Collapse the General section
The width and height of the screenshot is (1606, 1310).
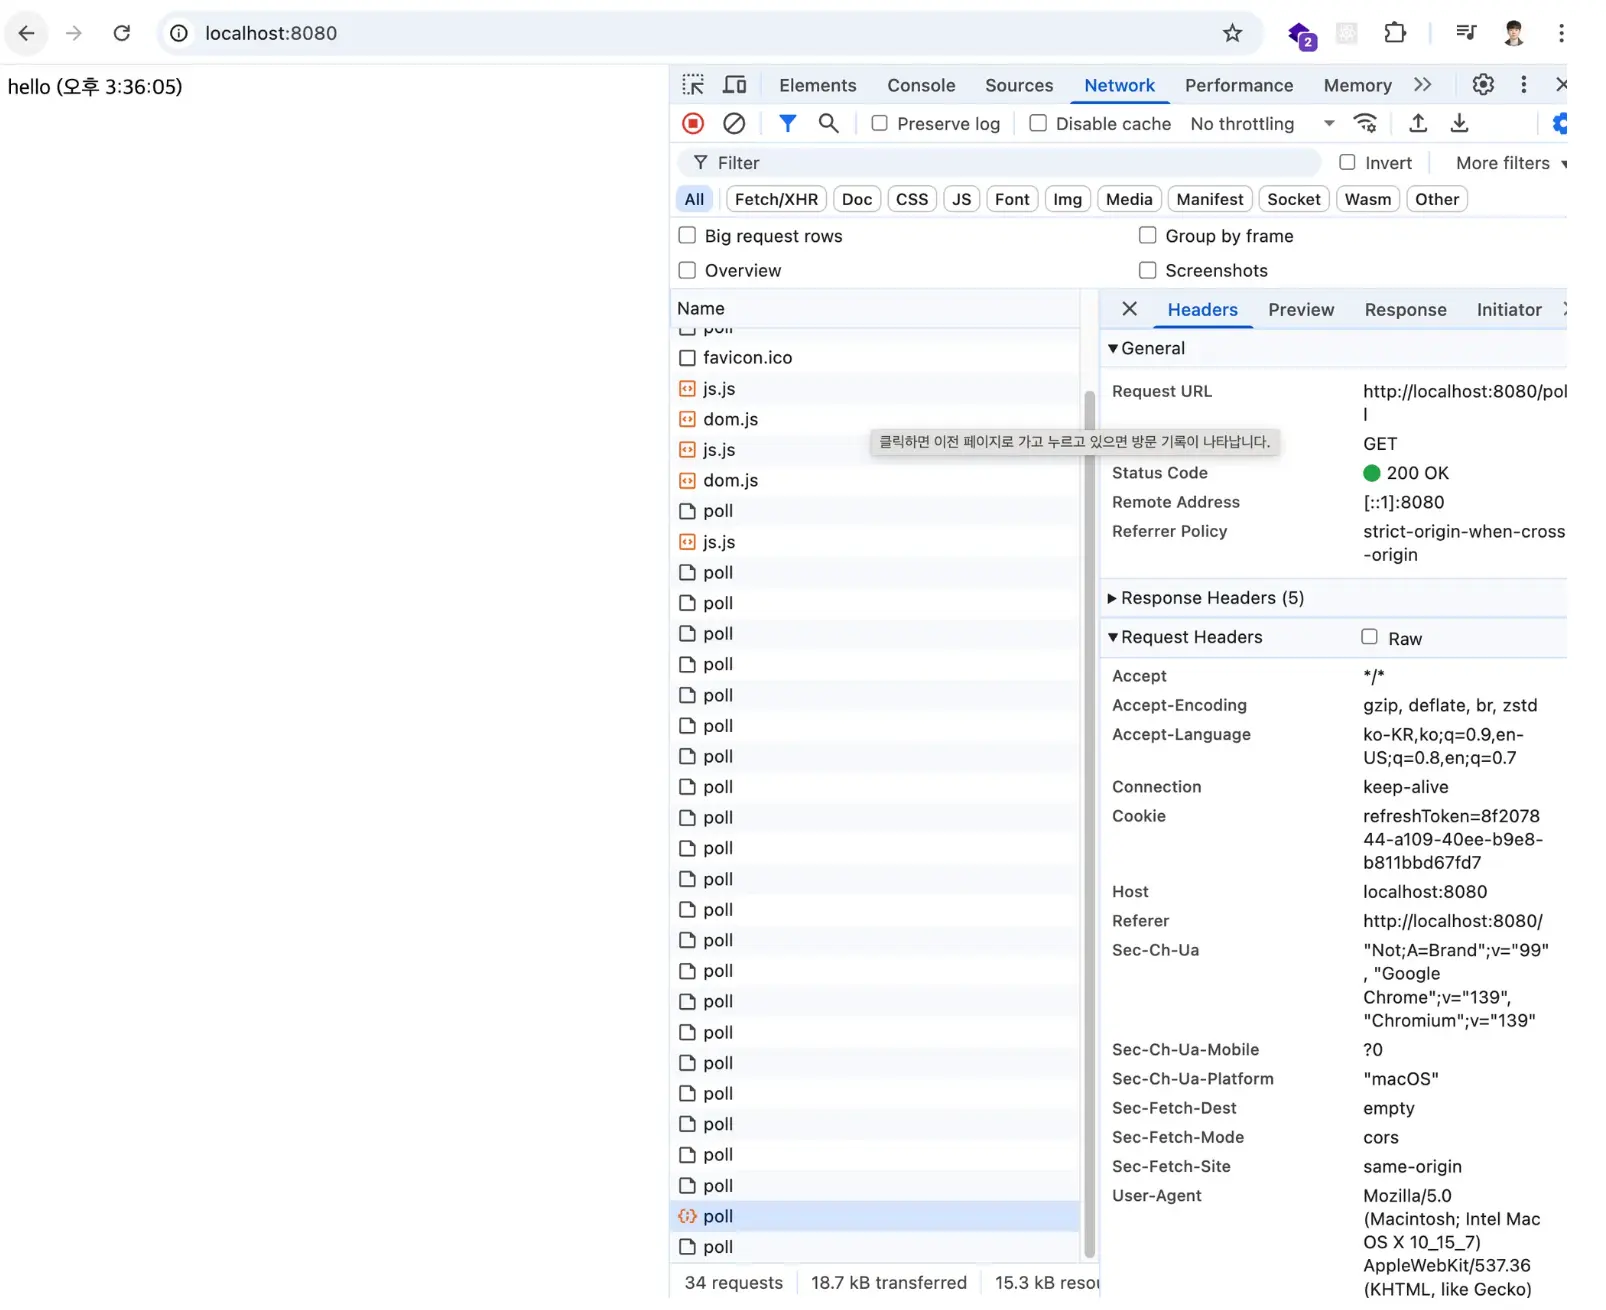(x=1152, y=348)
